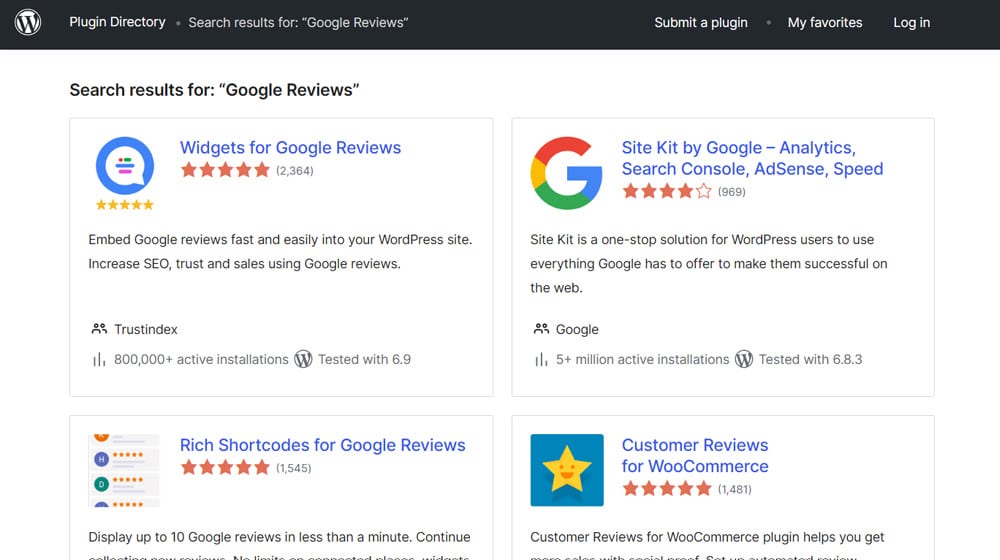Open the Plugin Directory menu item

(117, 22)
